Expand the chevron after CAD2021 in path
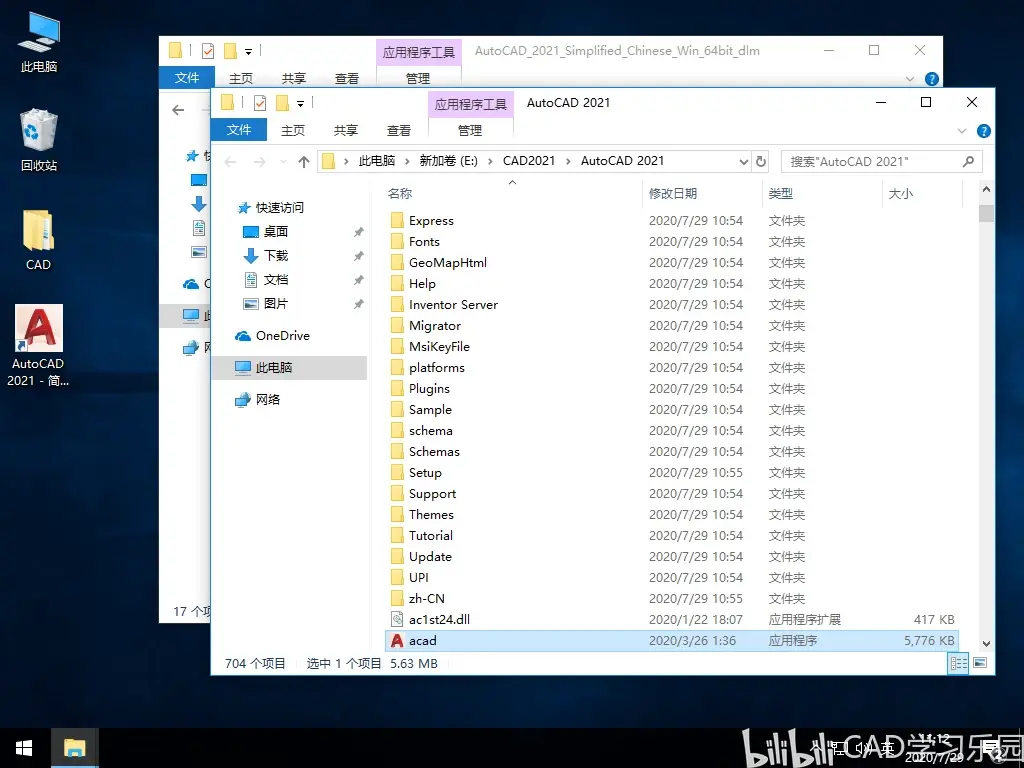The image size is (1024, 768). point(568,161)
